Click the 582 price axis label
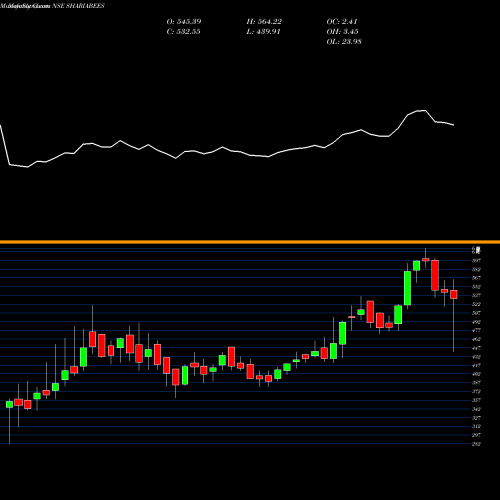Screen dimensions: 500x500 (476, 269)
